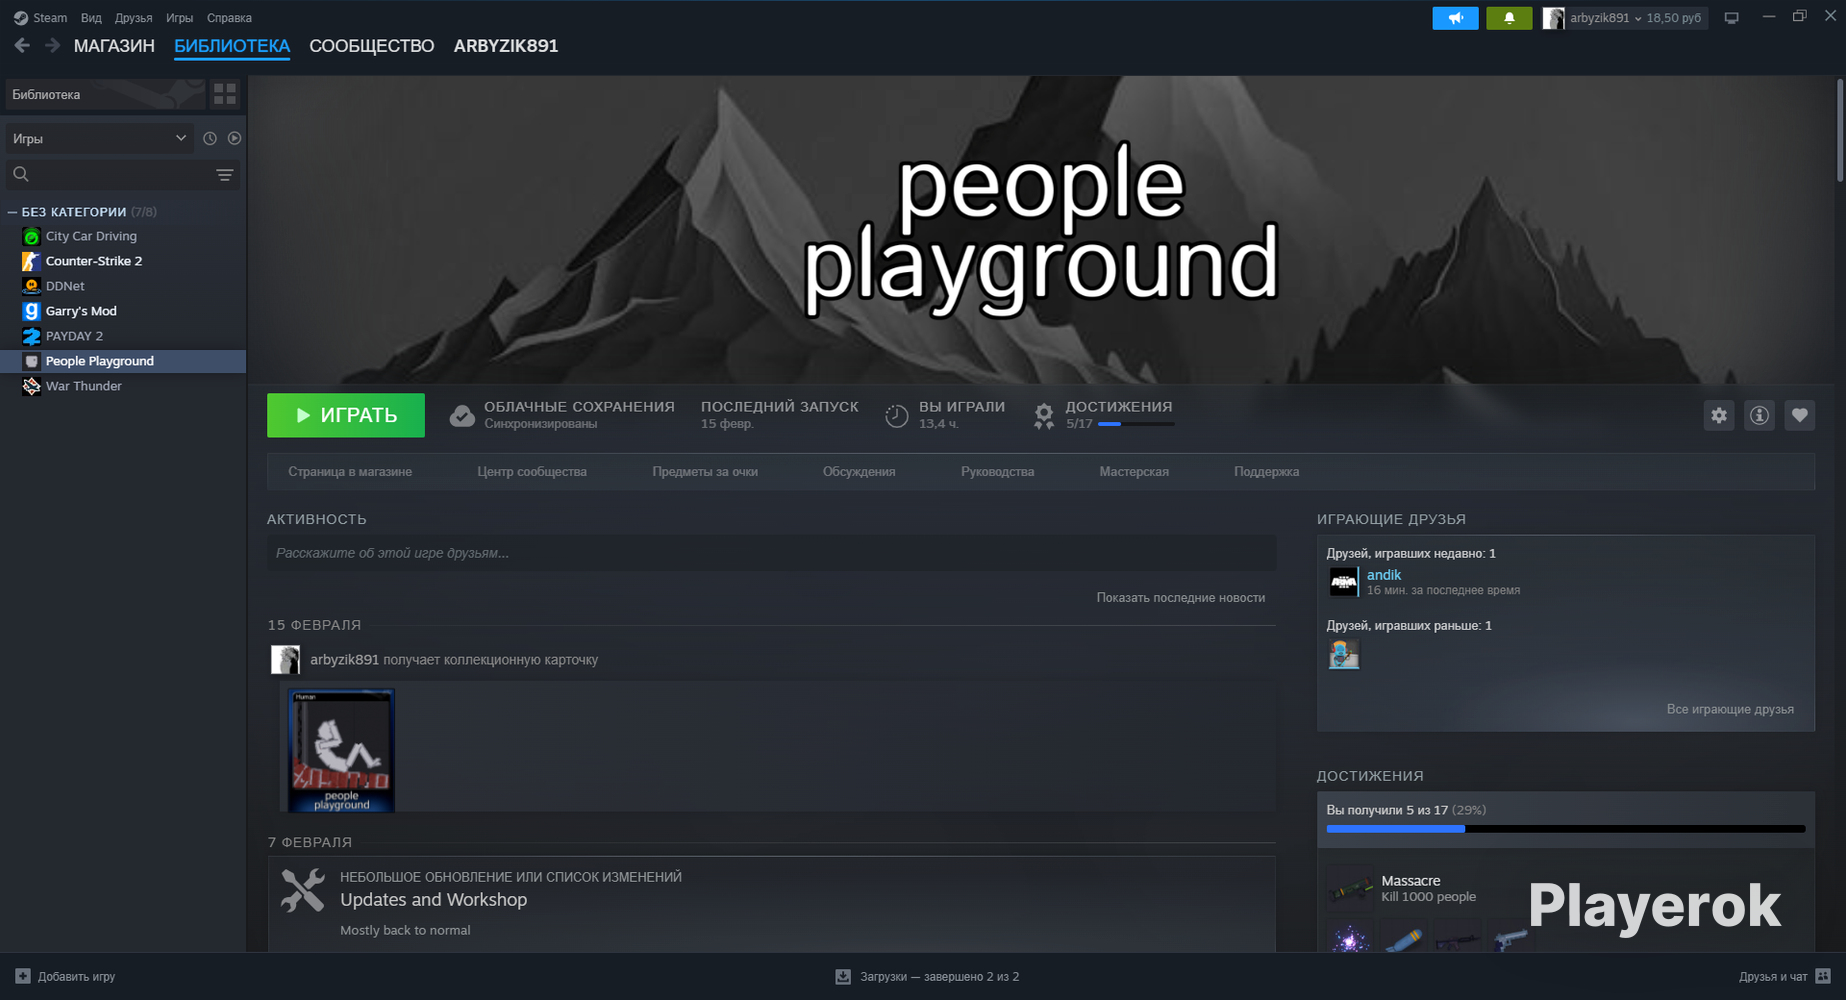Toggle sorting by recent activity clock
Image resolution: width=1846 pixels, height=1000 pixels.
[x=210, y=139]
